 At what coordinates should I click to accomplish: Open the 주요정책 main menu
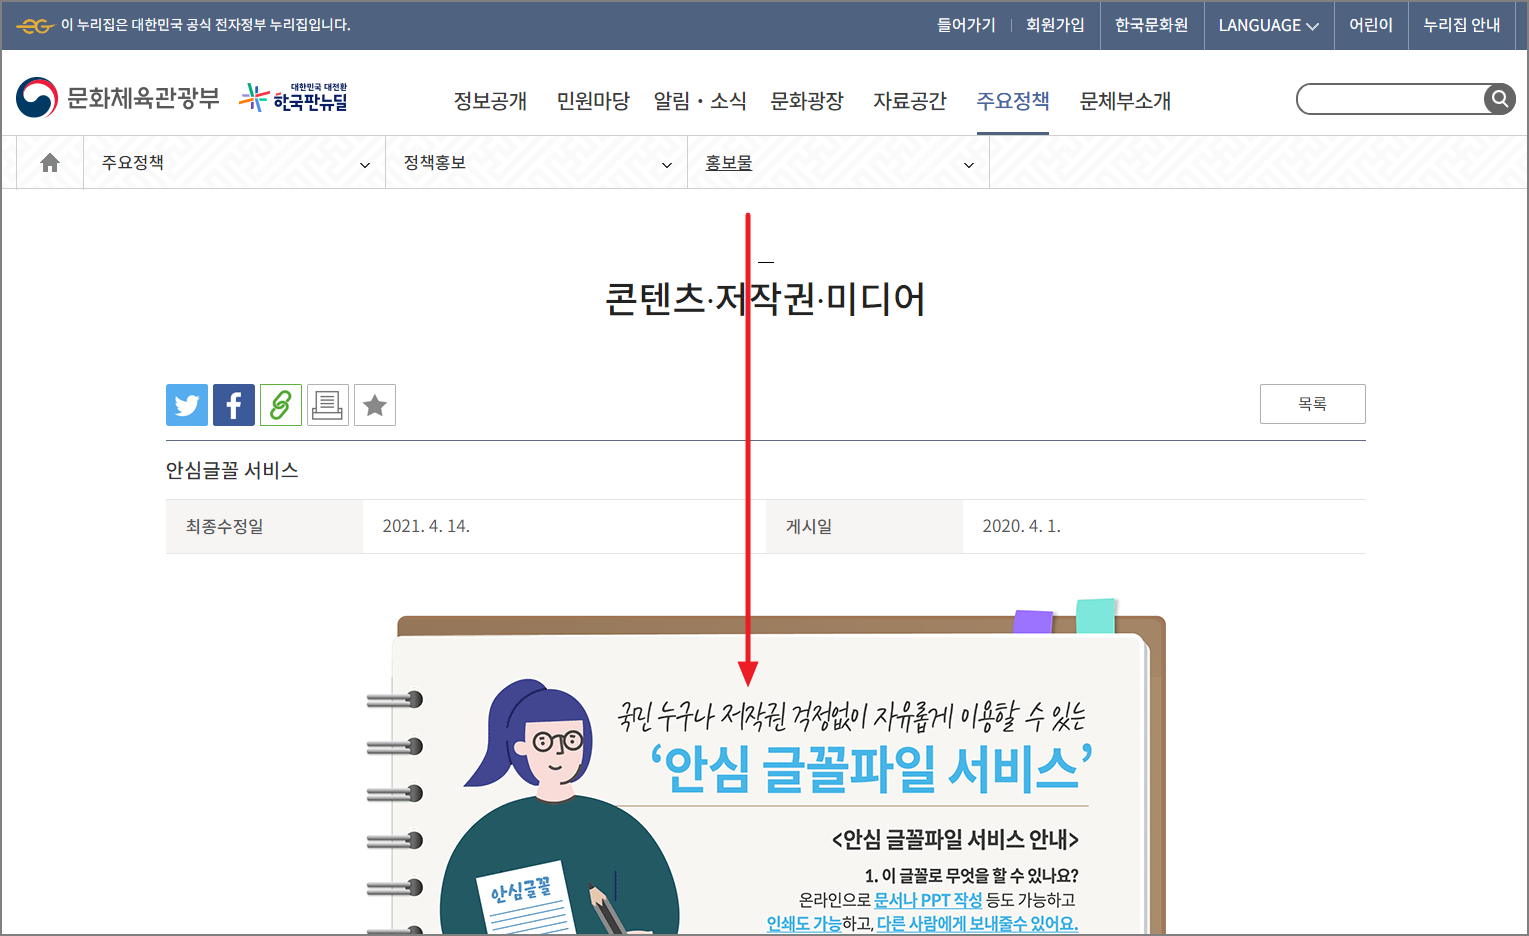[1013, 101]
